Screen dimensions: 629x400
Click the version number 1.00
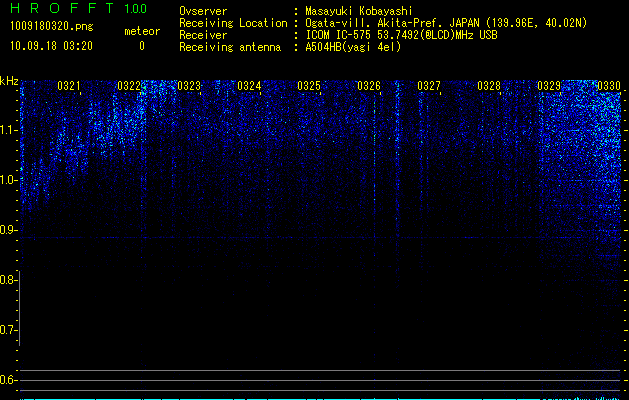136,8
